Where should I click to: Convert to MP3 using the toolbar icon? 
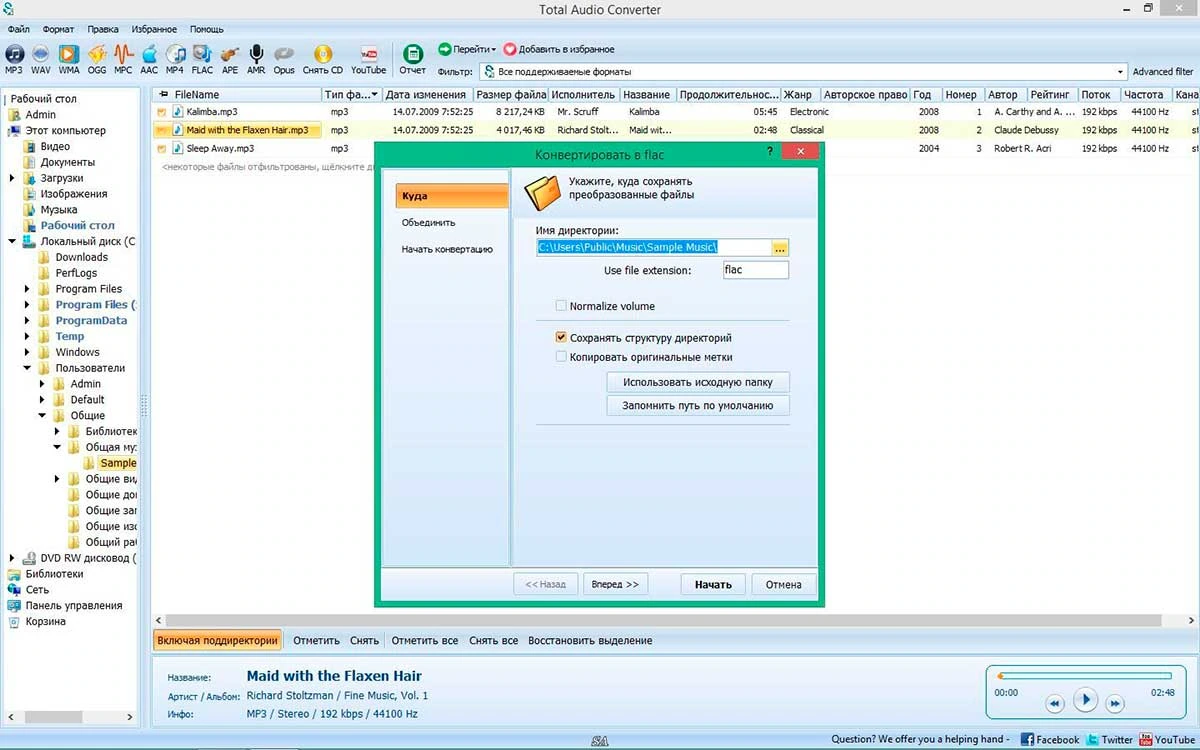[14, 59]
